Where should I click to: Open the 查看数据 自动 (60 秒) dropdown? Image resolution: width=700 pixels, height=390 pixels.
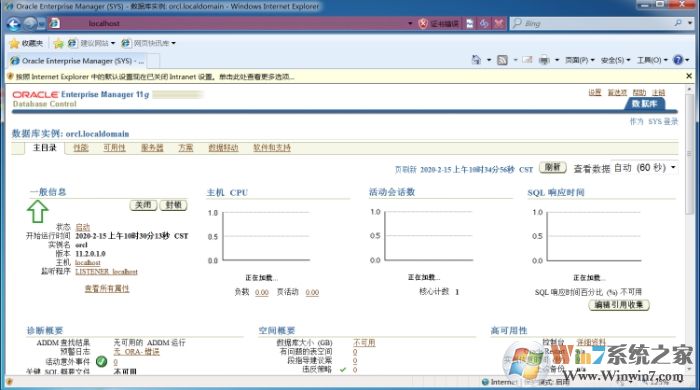[645, 168]
